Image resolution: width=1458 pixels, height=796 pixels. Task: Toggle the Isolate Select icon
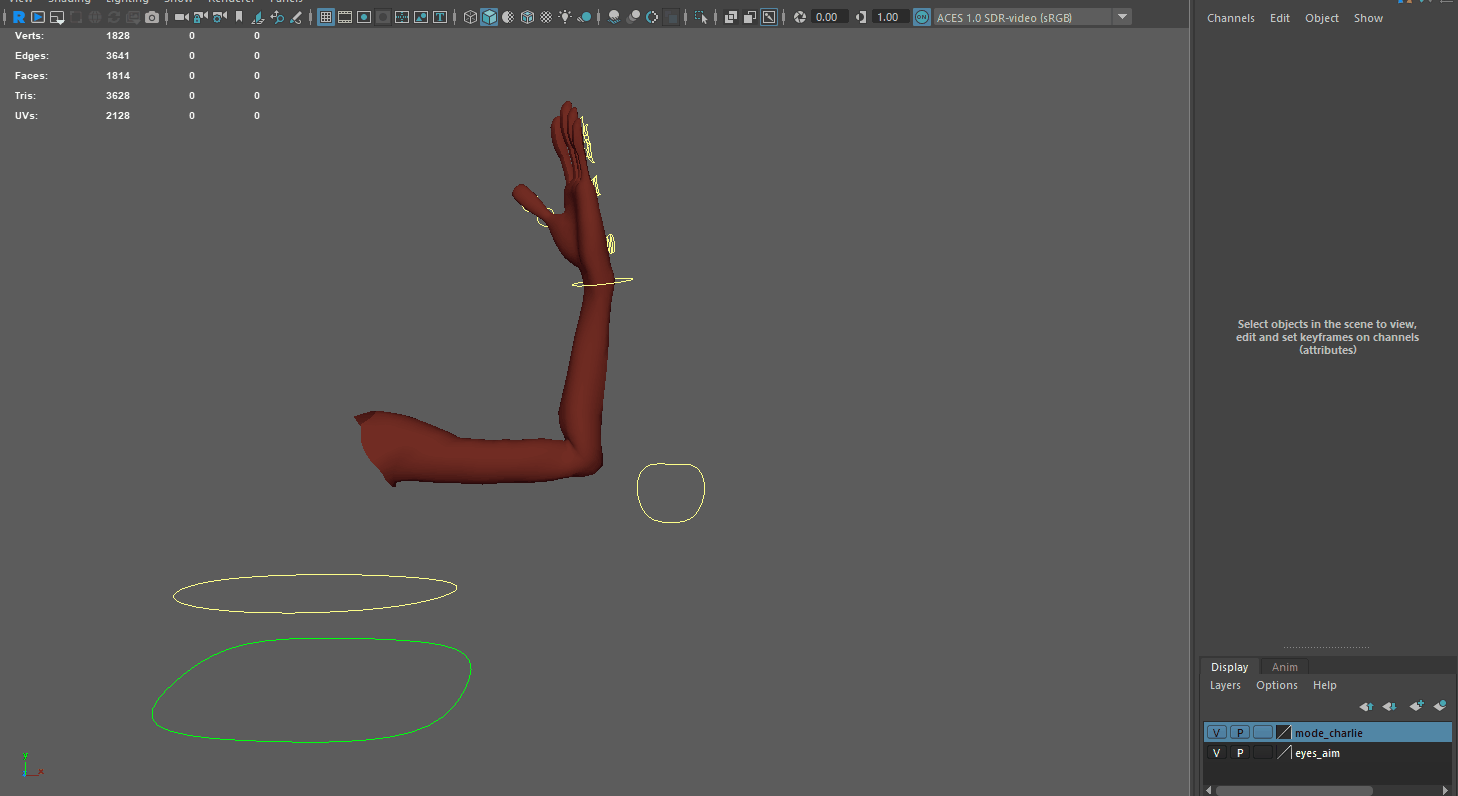701,17
